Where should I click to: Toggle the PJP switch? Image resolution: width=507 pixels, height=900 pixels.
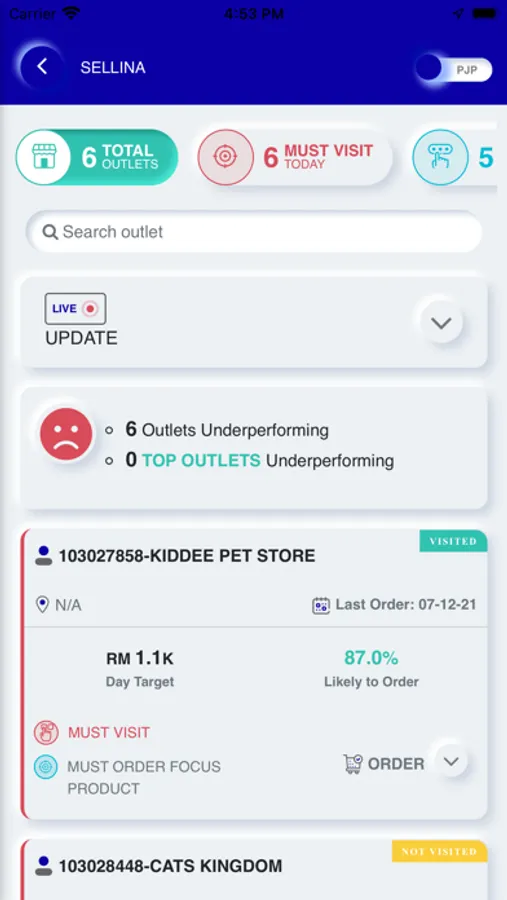(x=454, y=69)
